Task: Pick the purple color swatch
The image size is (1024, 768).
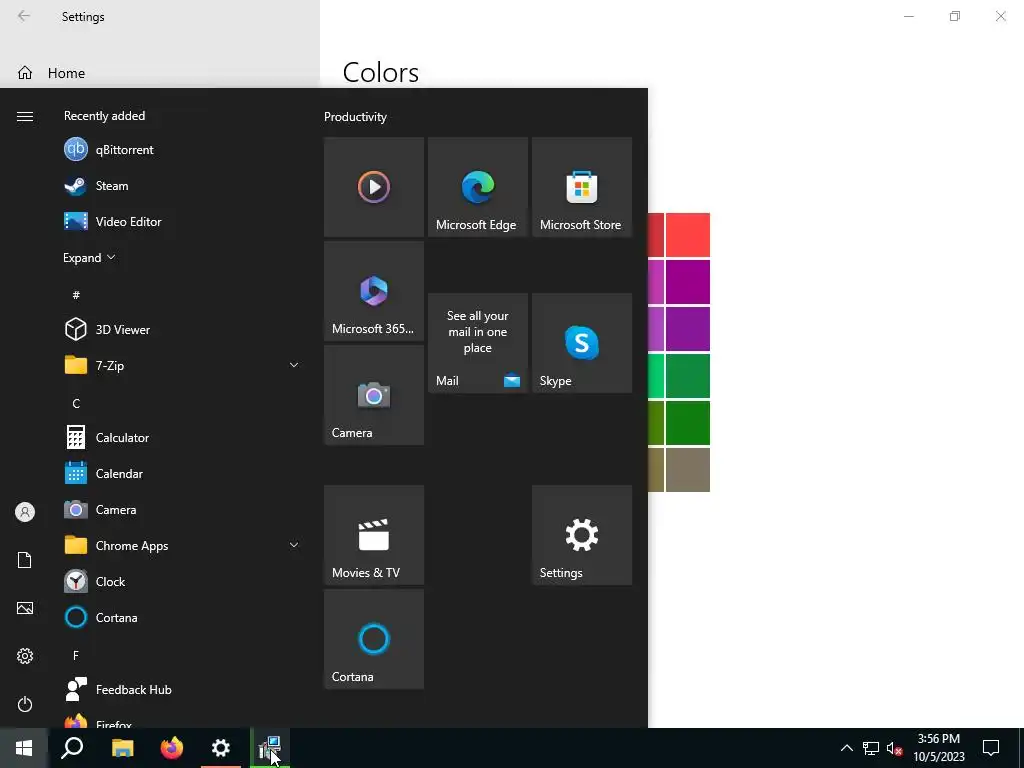Action: click(x=688, y=329)
